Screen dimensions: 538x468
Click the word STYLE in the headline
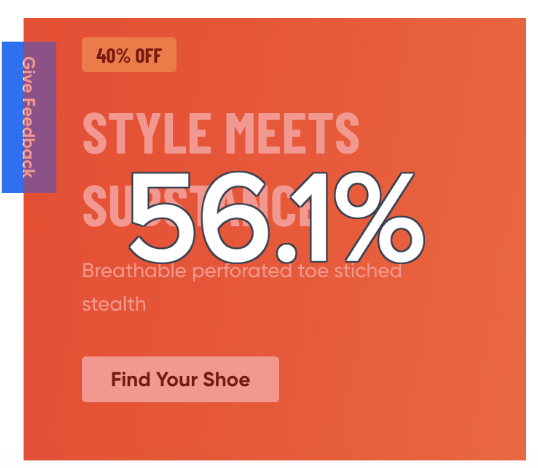147,133
